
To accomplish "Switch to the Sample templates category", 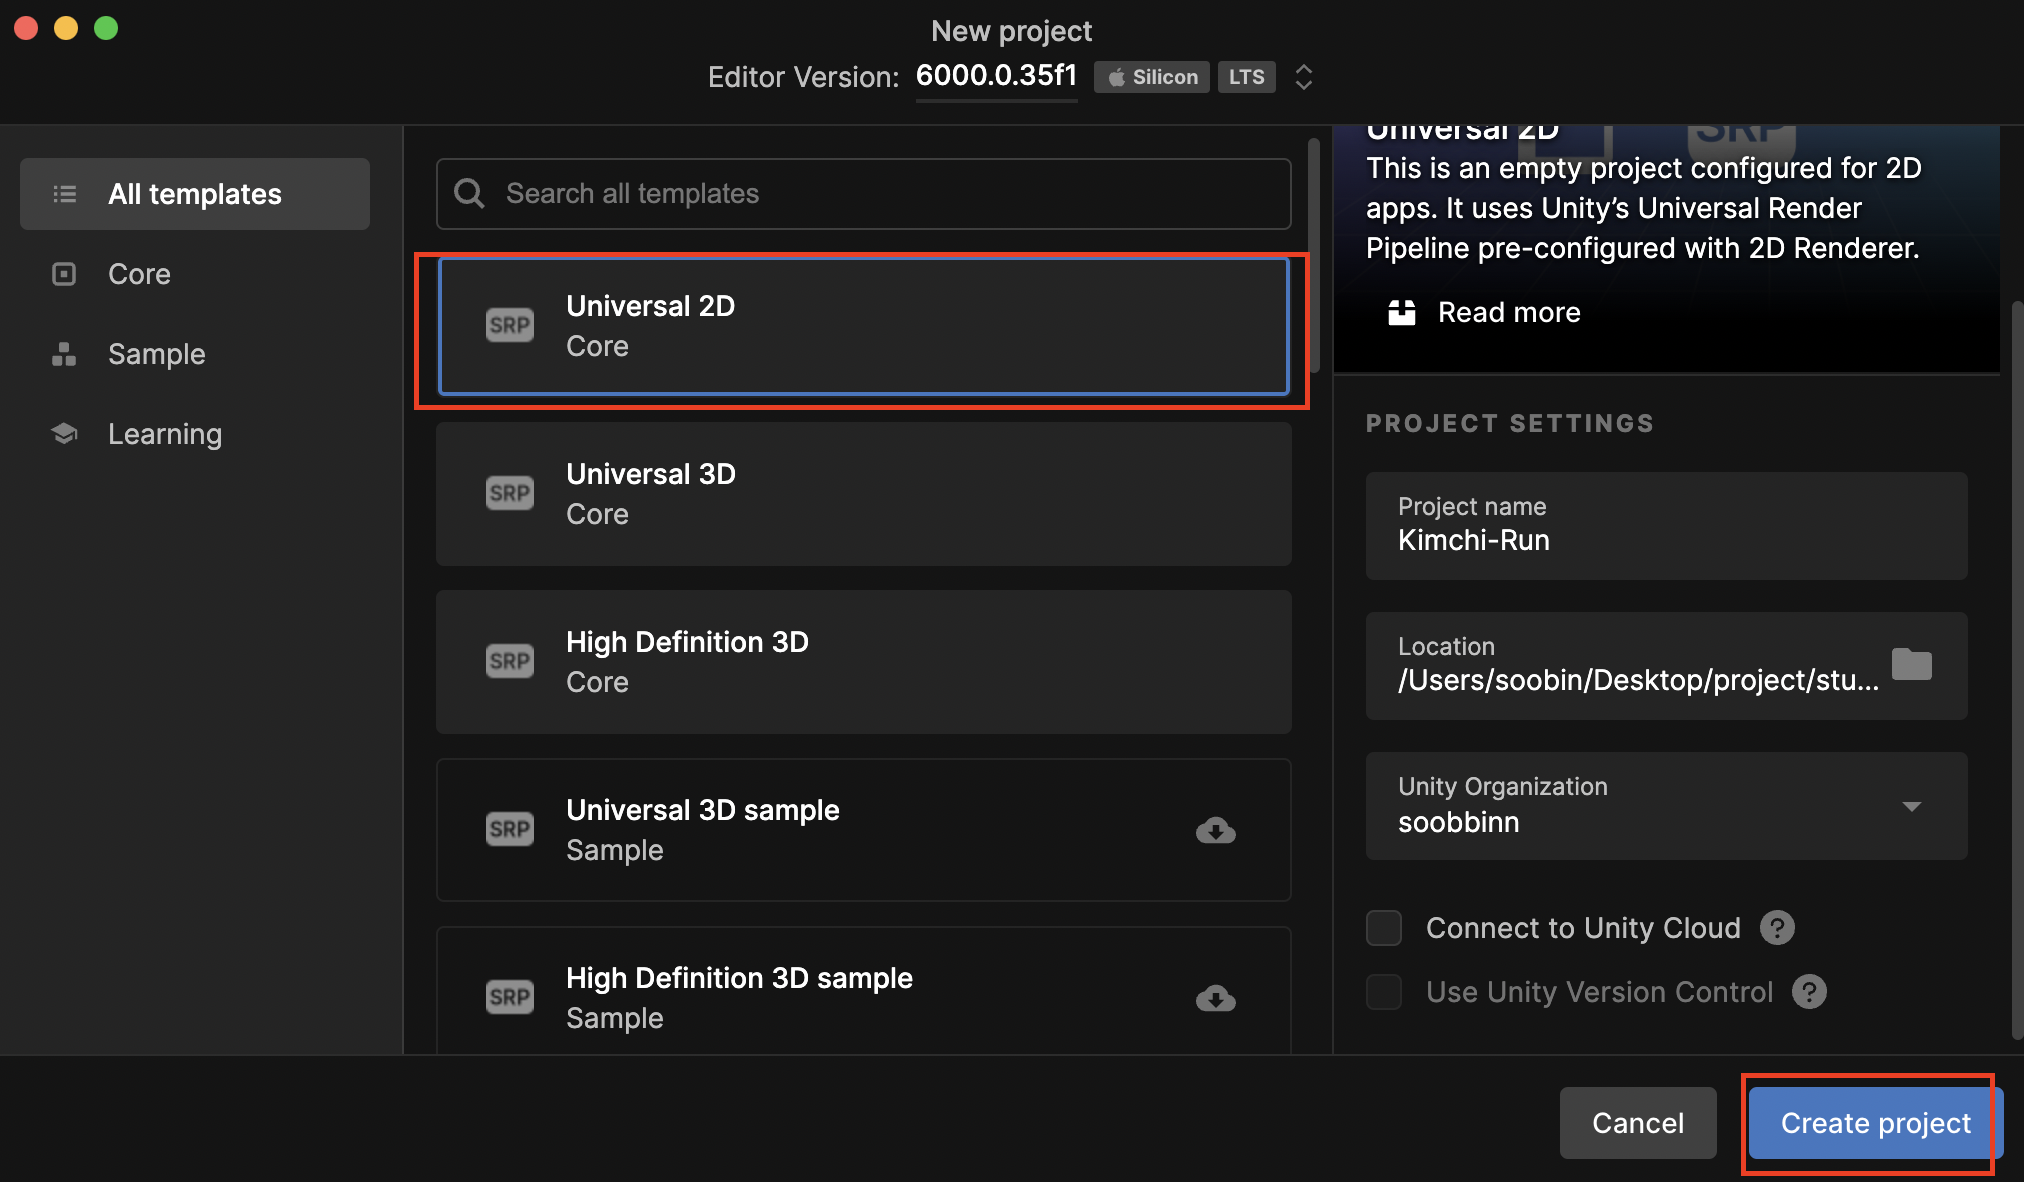I will pos(156,354).
